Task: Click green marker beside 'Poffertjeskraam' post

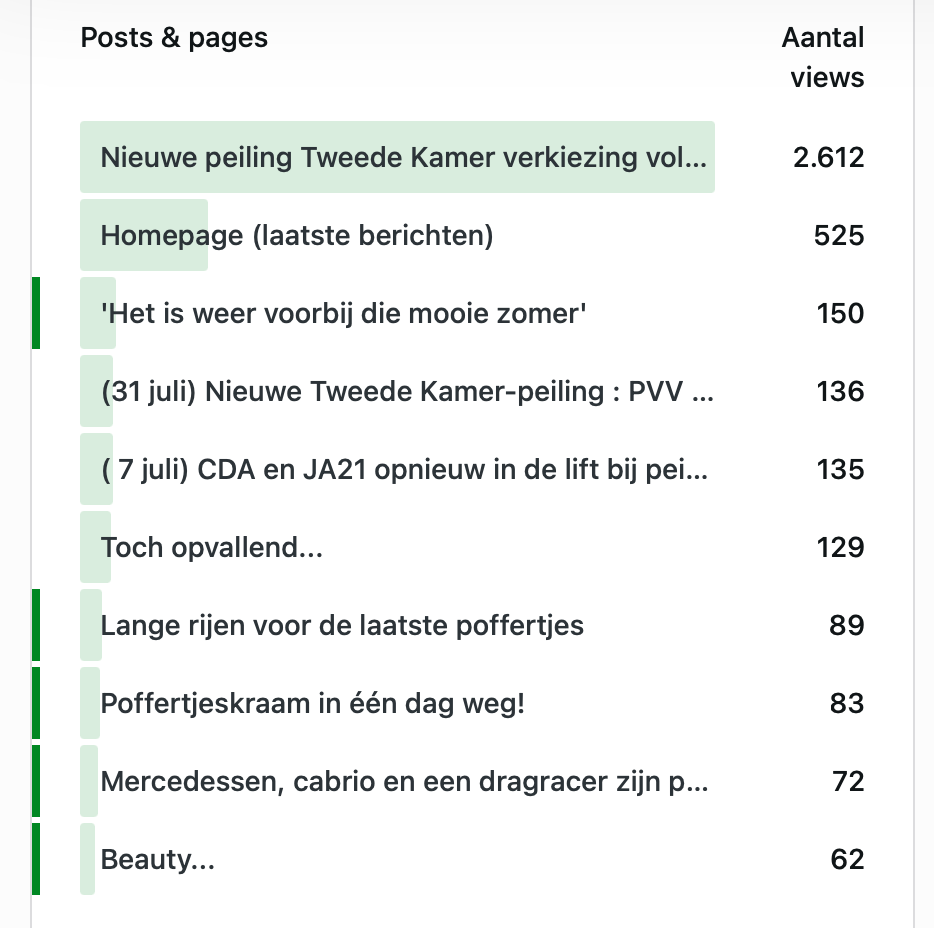Action: 36,704
